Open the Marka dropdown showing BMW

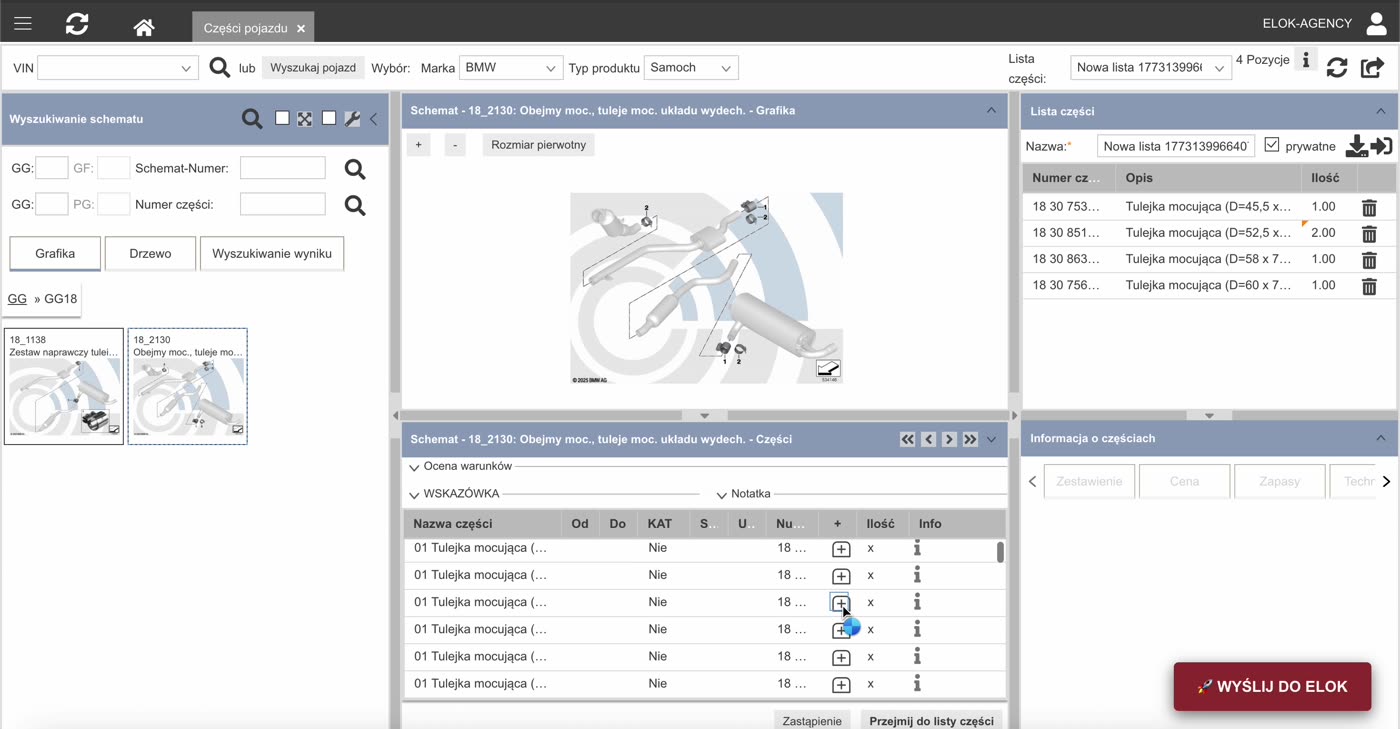(510, 68)
